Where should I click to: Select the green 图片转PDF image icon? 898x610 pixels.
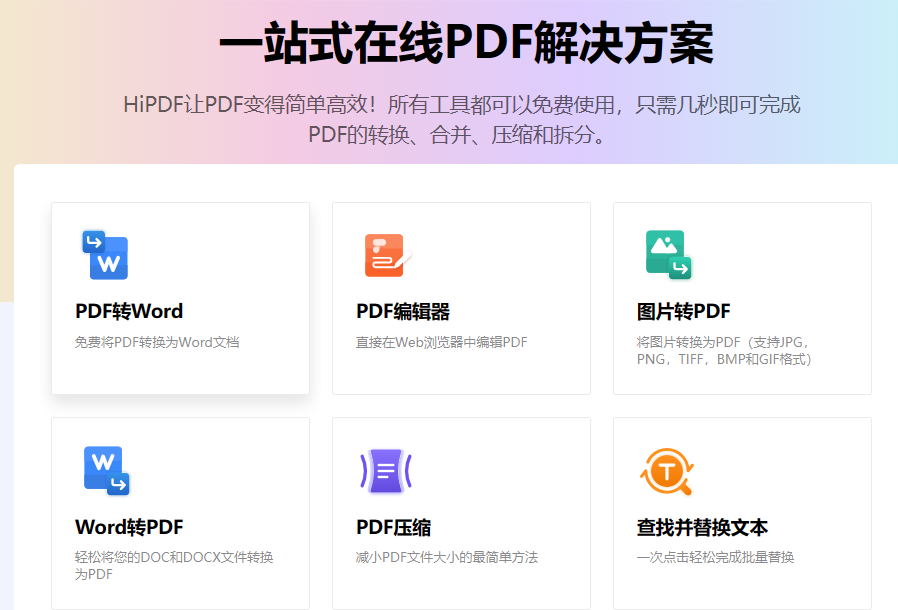tap(667, 255)
